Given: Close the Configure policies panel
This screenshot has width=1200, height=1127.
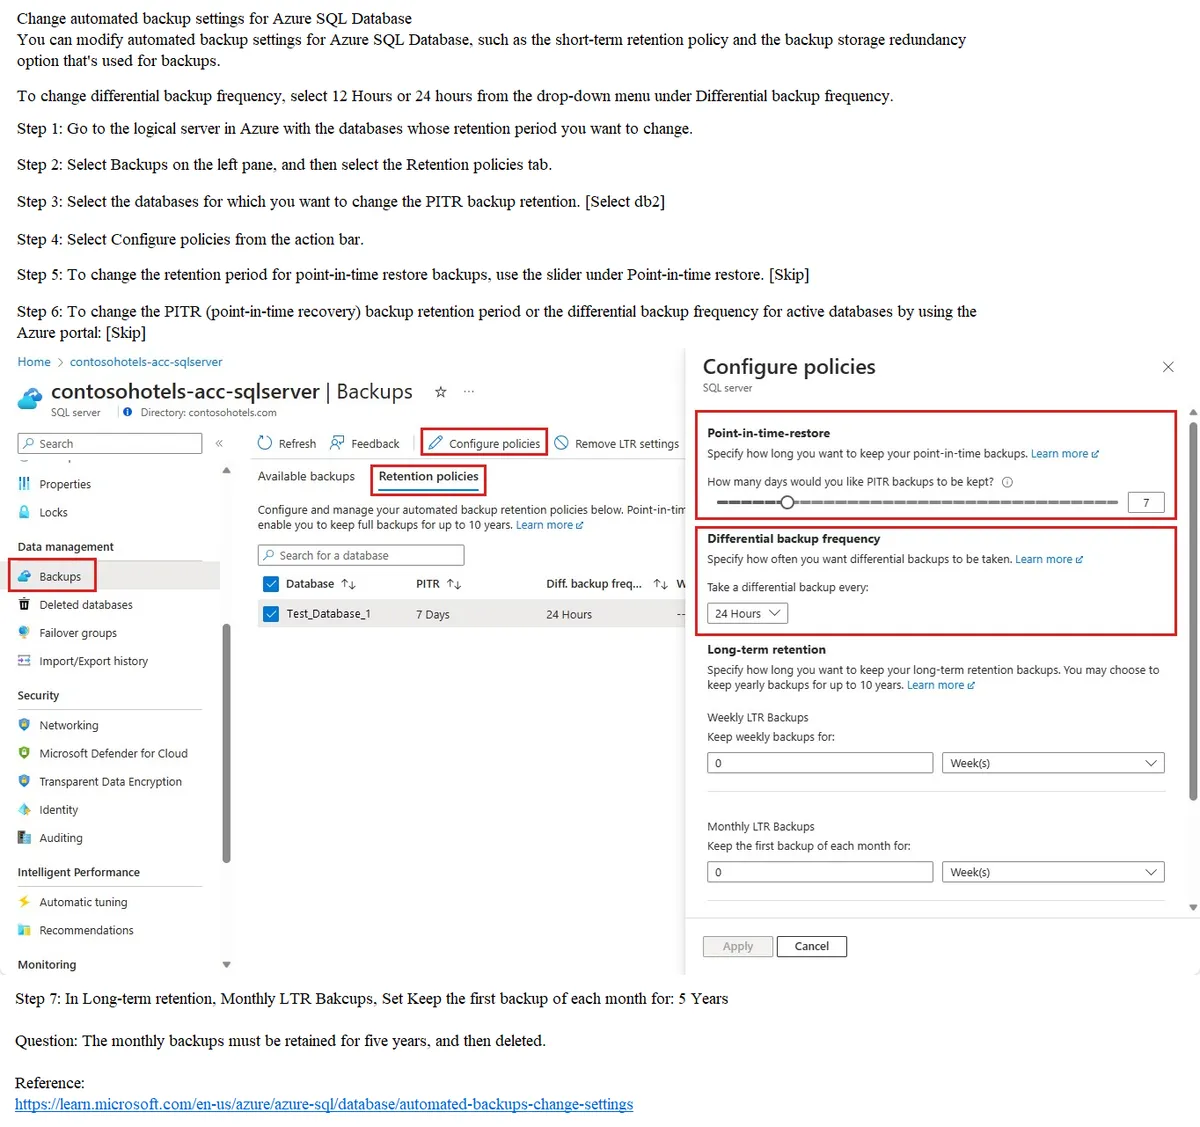Looking at the screenshot, I should pos(1168,367).
